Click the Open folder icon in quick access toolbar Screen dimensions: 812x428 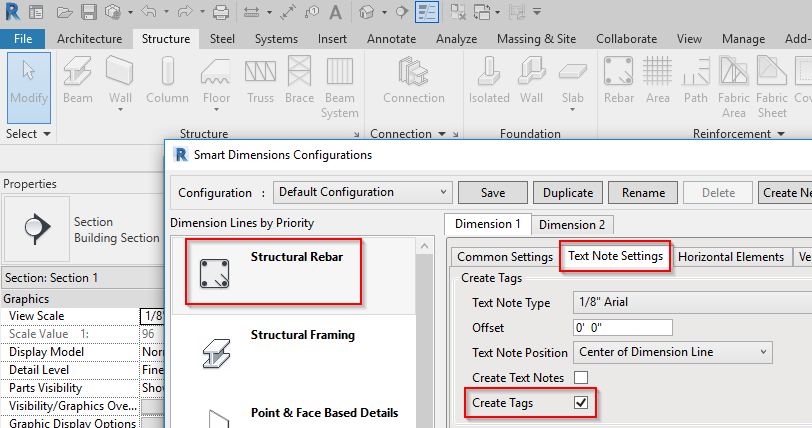point(64,12)
